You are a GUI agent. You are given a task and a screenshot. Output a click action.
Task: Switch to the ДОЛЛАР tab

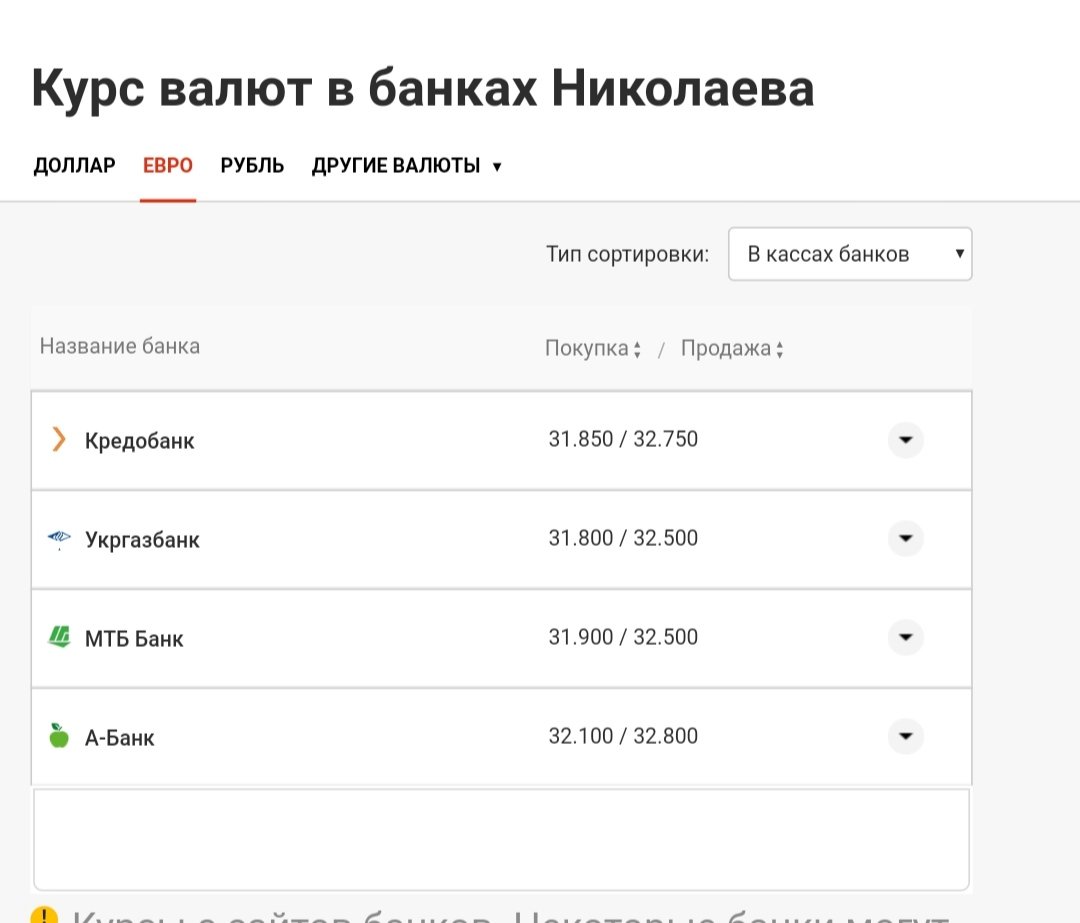[x=74, y=166]
